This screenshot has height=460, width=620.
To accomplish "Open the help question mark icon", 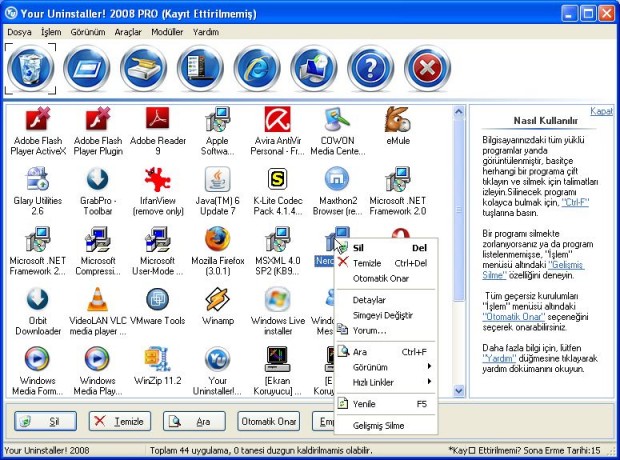I will 370,68.
